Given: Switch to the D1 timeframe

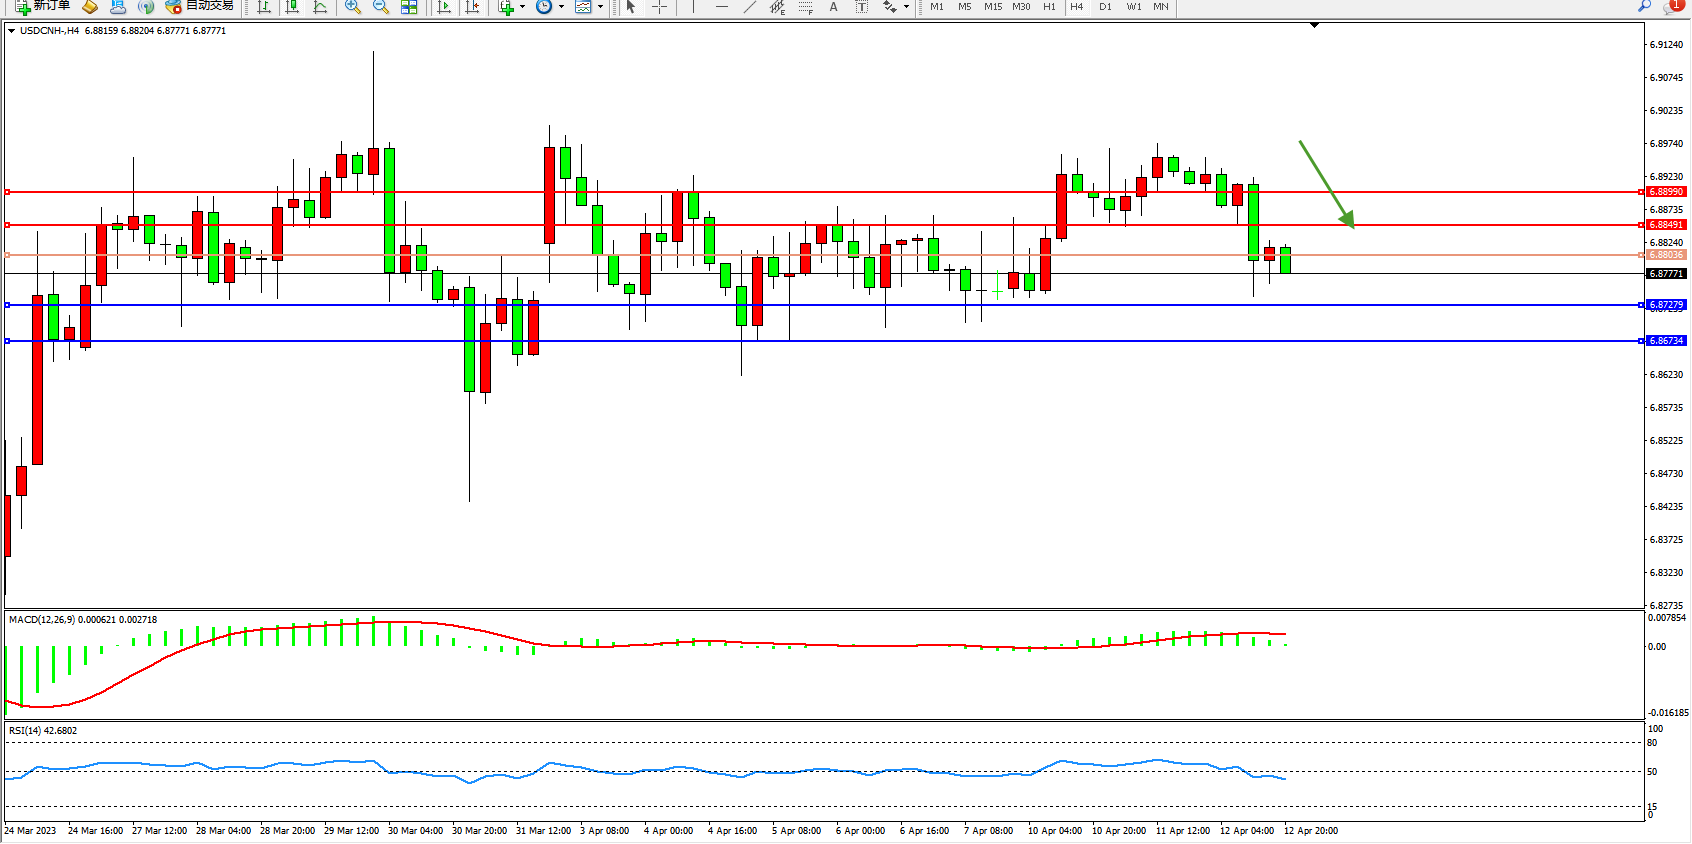Looking at the screenshot, I should tap(1105, 6).
